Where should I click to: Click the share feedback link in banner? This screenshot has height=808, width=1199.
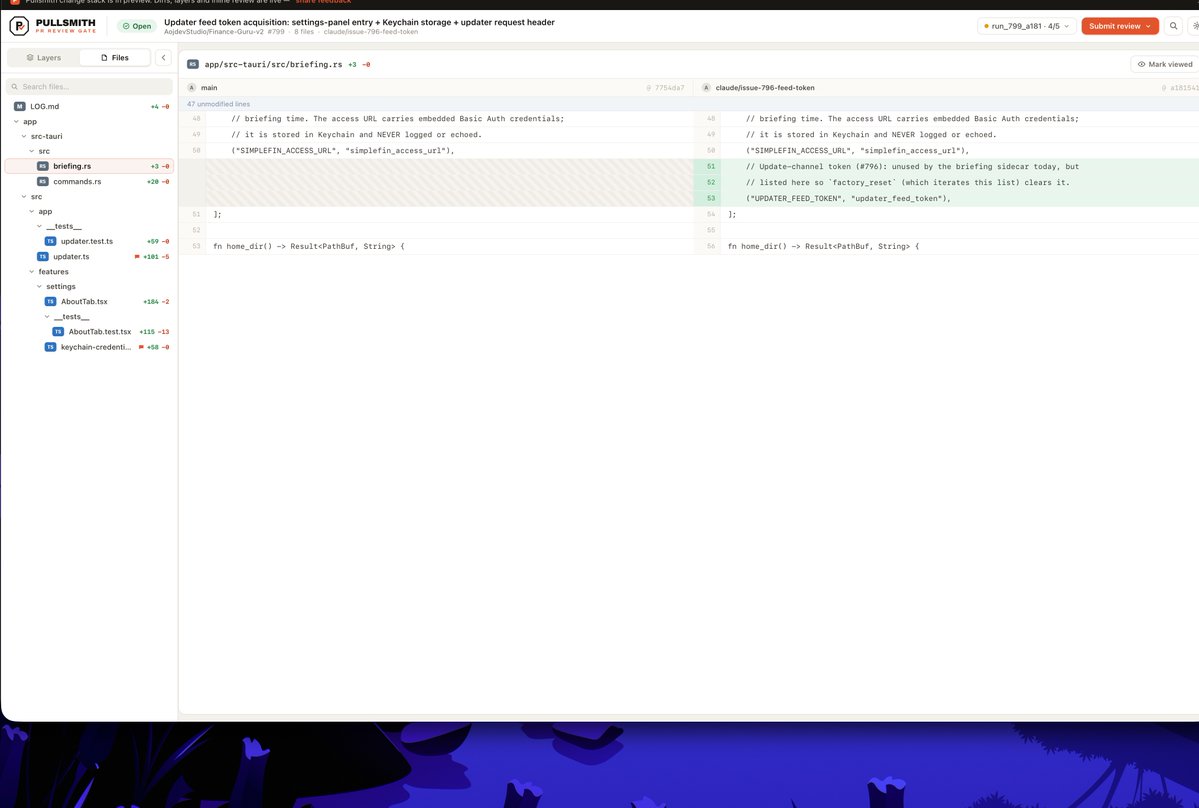323,2
